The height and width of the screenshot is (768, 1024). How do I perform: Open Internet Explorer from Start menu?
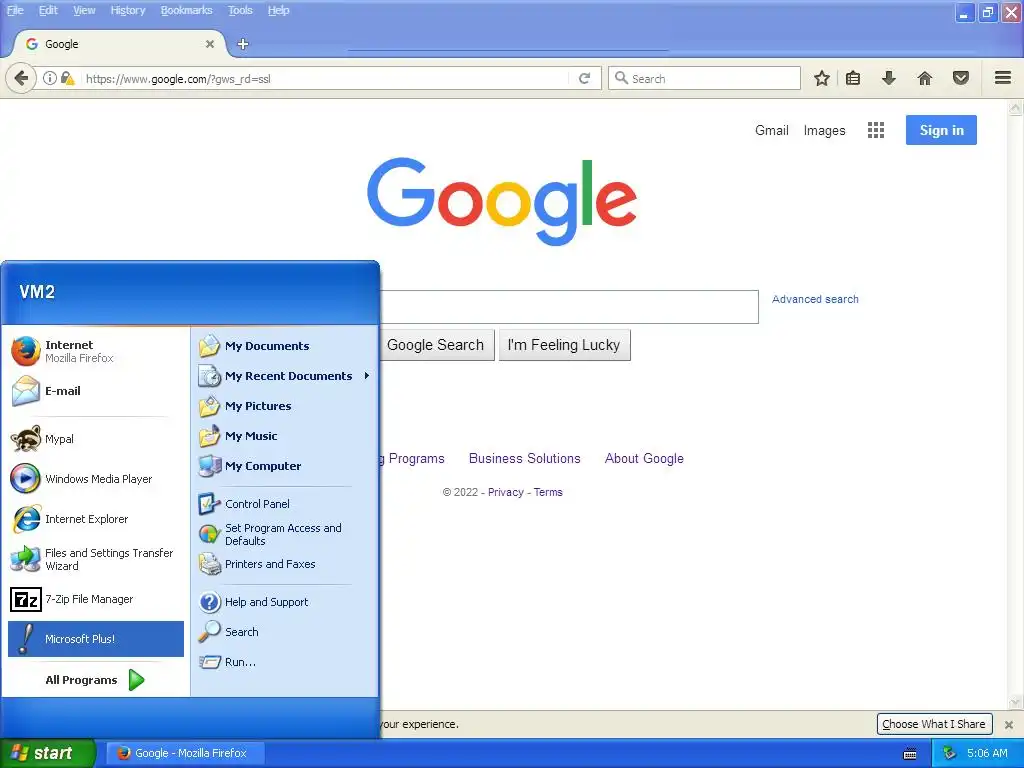point(95,519)
